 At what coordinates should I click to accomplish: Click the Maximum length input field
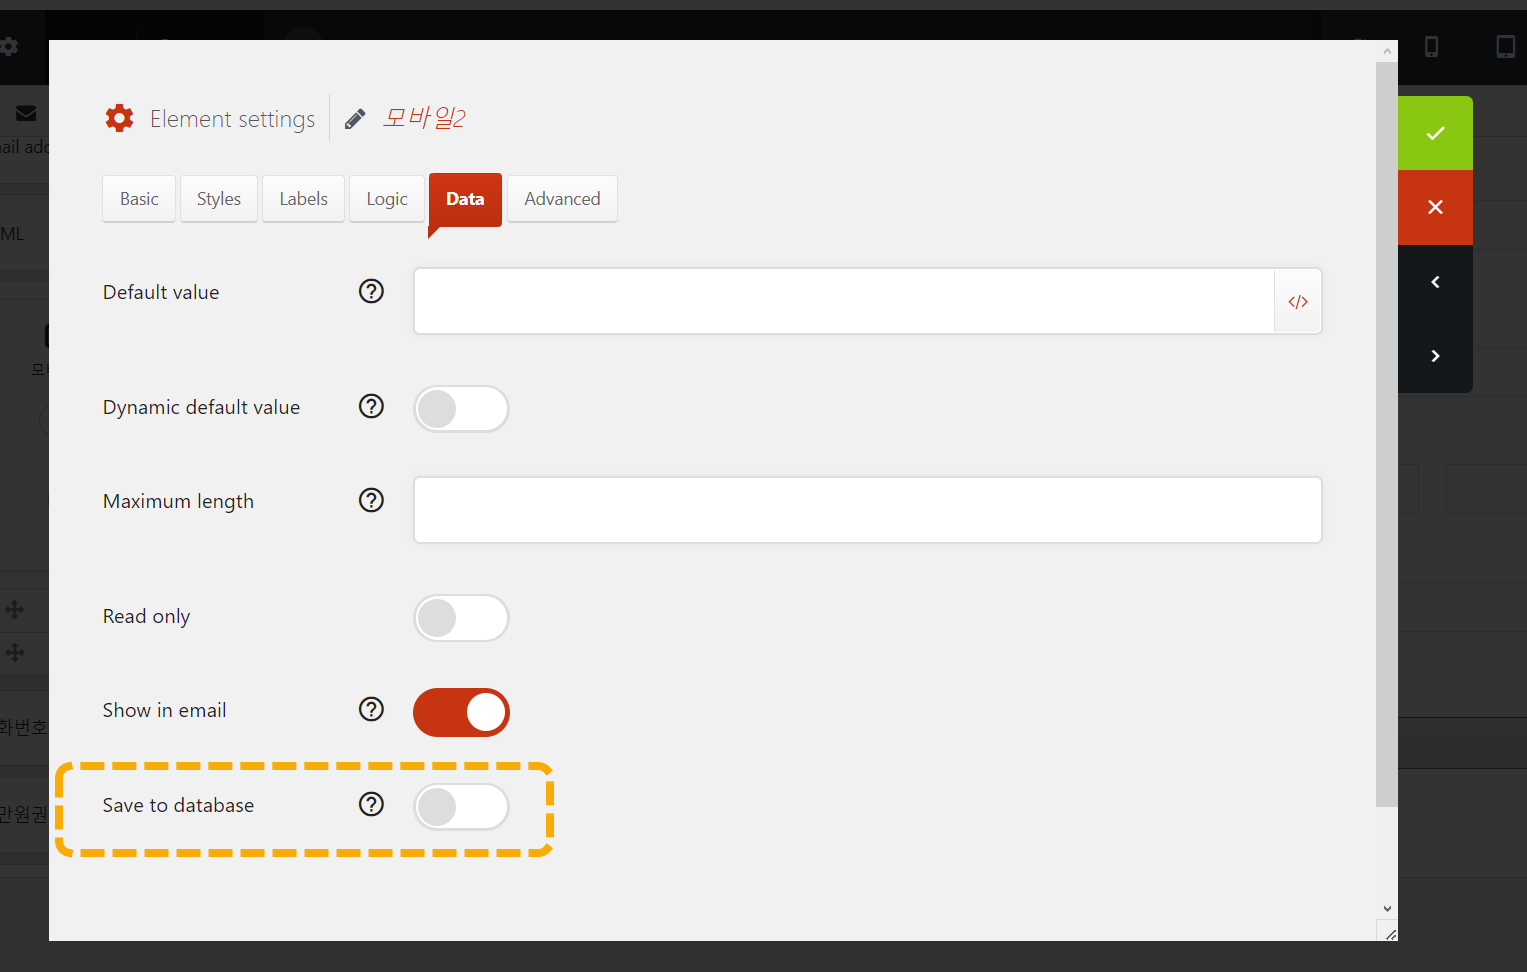click(x=868, y=510)
